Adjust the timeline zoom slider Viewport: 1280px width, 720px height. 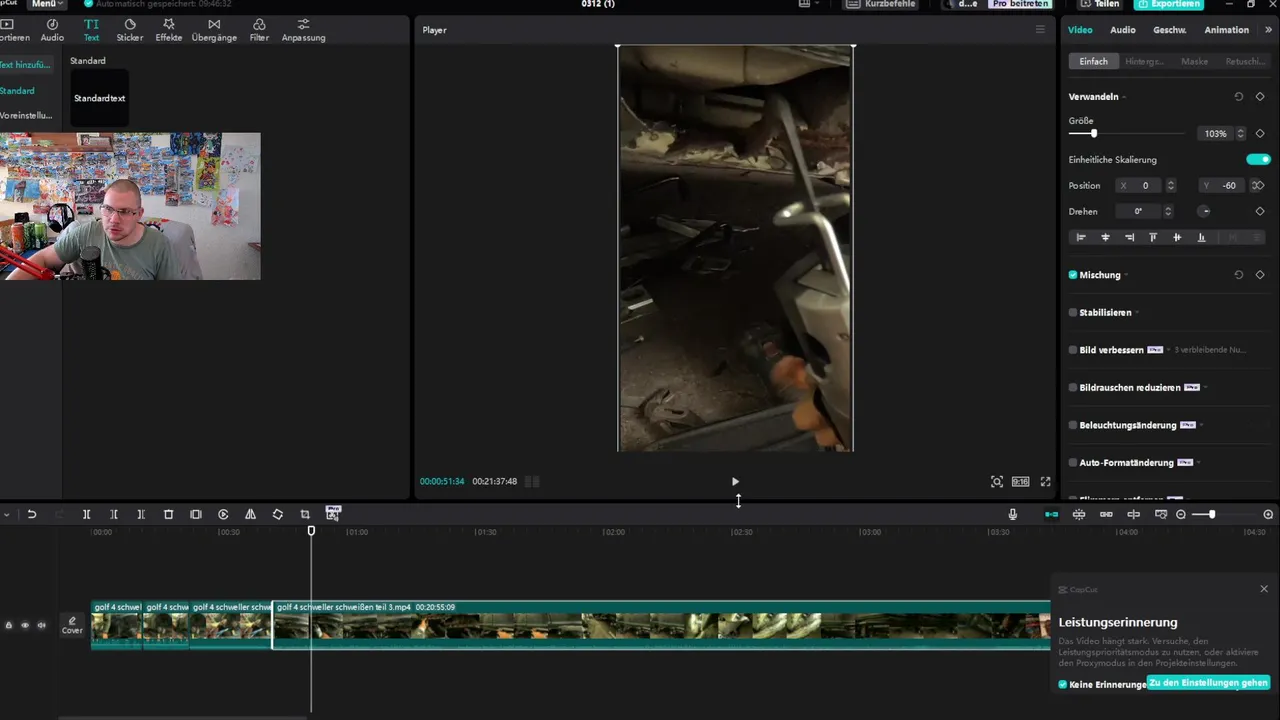tap(1211, 514)
